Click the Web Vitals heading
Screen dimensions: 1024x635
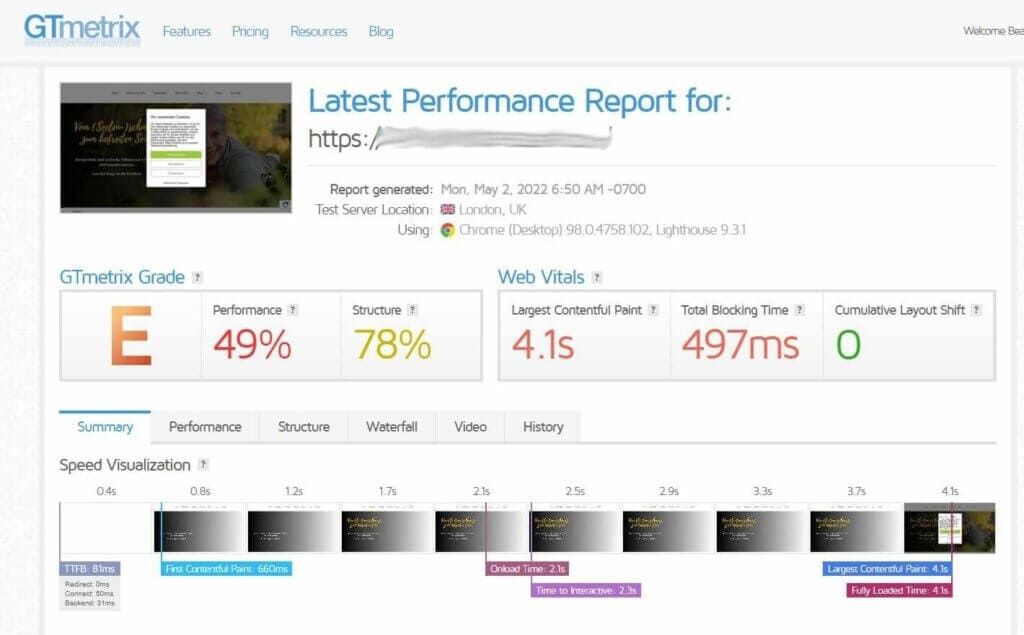[541, 277]
